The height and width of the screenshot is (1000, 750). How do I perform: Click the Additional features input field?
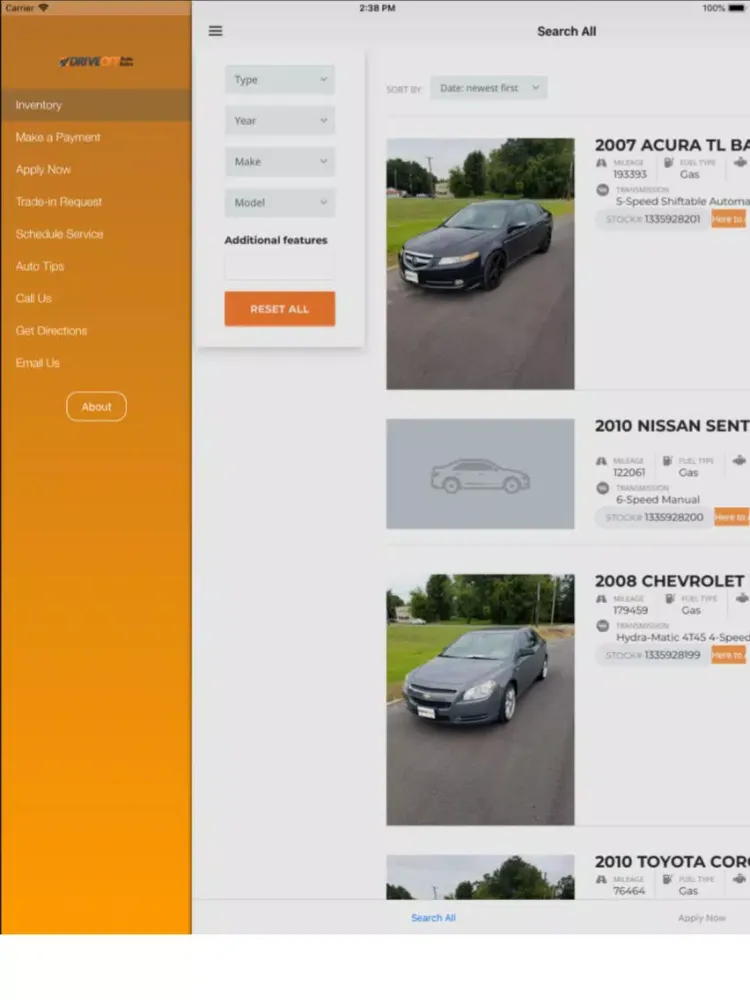[279, 267]
